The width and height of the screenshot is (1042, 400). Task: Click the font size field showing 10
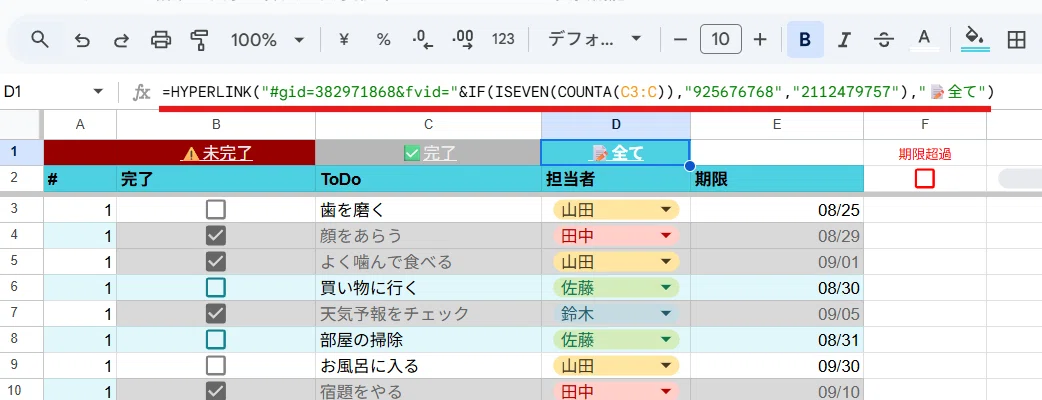click(x=720, y=40)
